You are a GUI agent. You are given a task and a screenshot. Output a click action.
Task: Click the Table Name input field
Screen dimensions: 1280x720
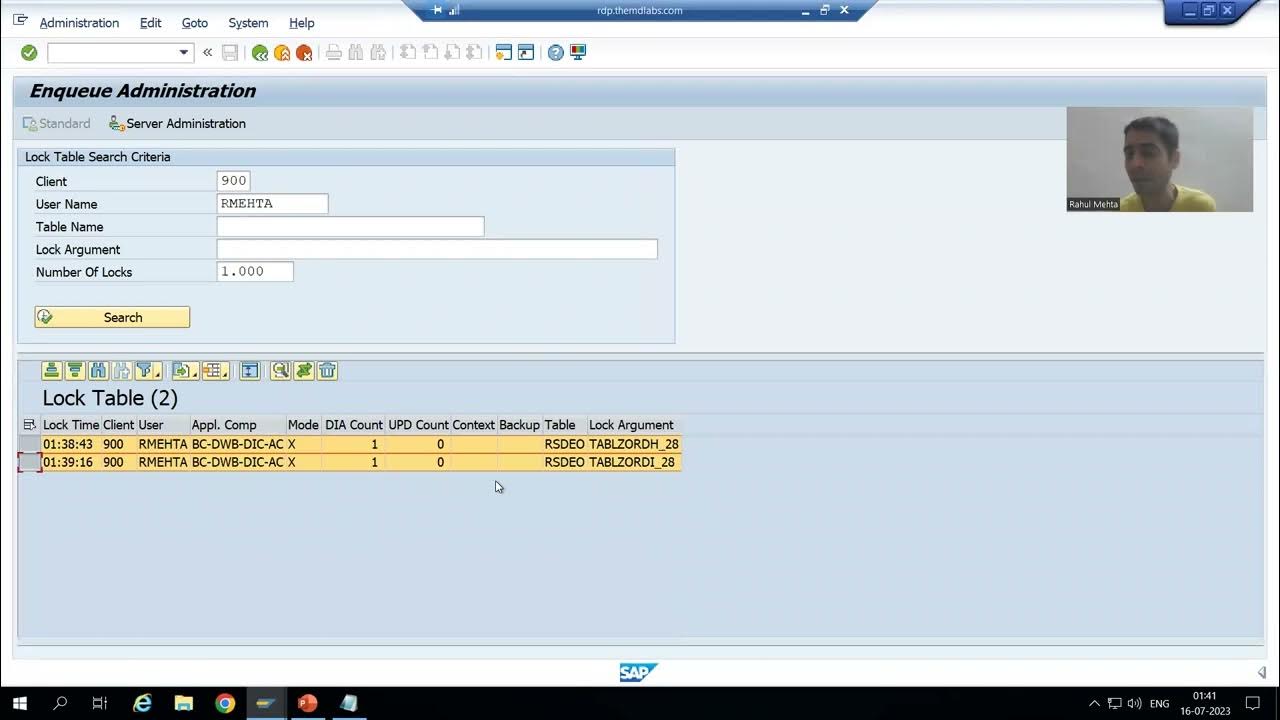[x=350, y=226]
